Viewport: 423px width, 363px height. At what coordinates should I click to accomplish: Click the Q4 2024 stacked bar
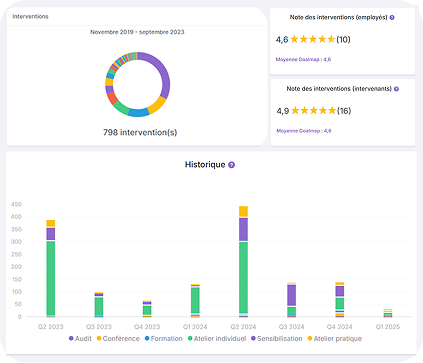pos(340,300)
